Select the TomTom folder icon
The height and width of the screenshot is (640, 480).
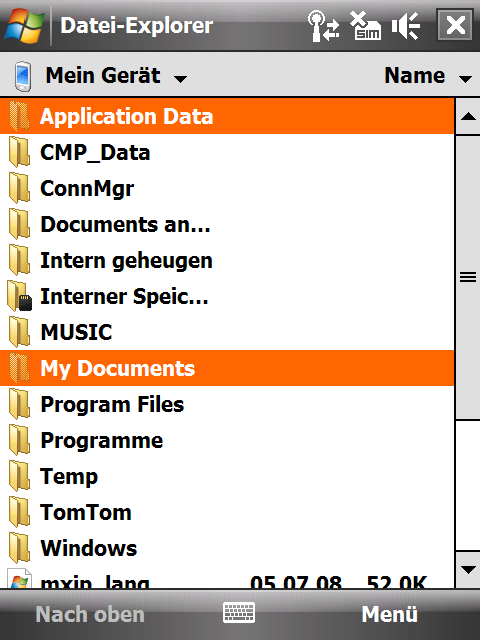19,512
